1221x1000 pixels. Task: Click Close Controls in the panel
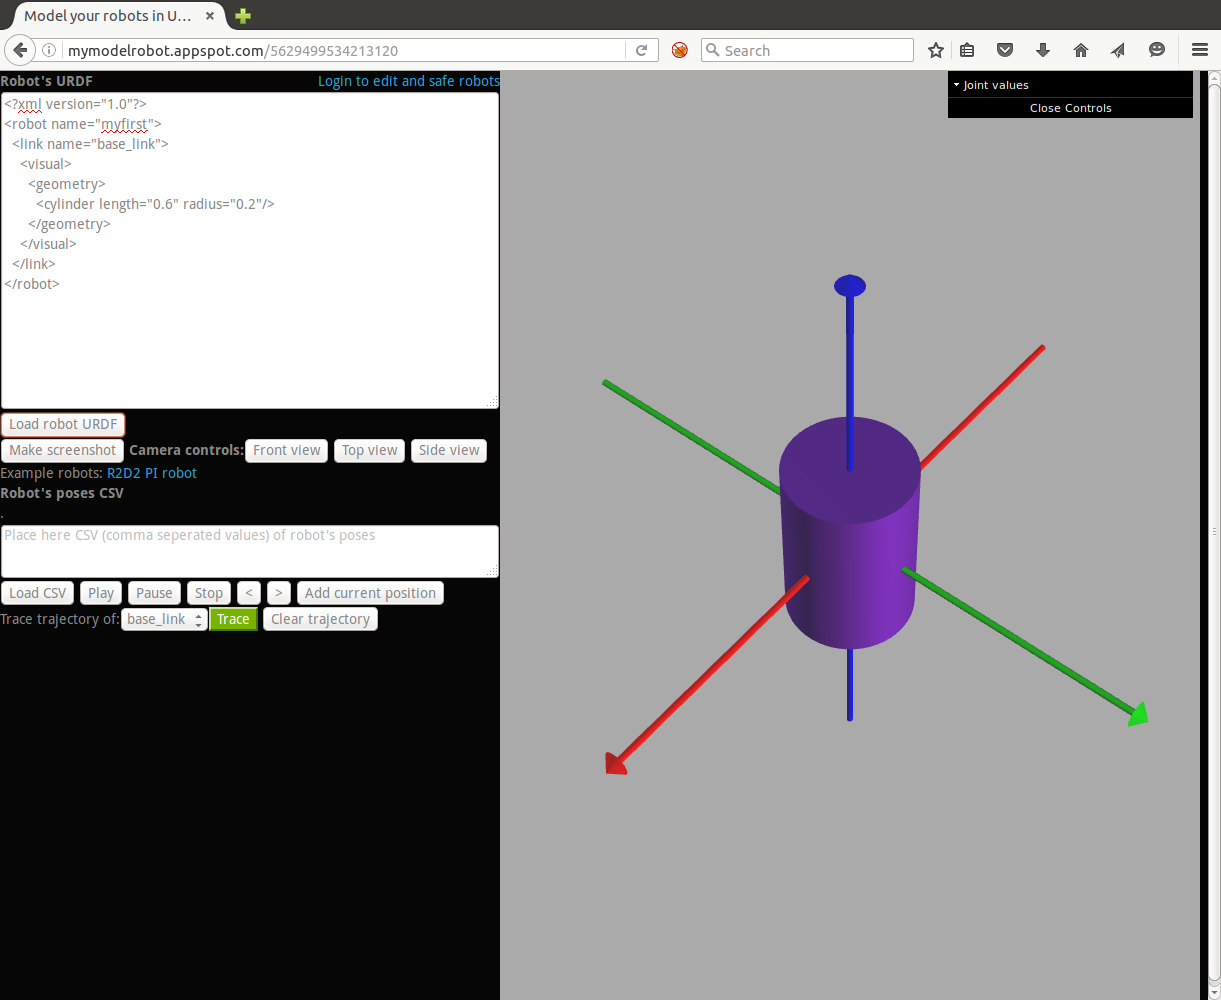(x=1070, y=108)
